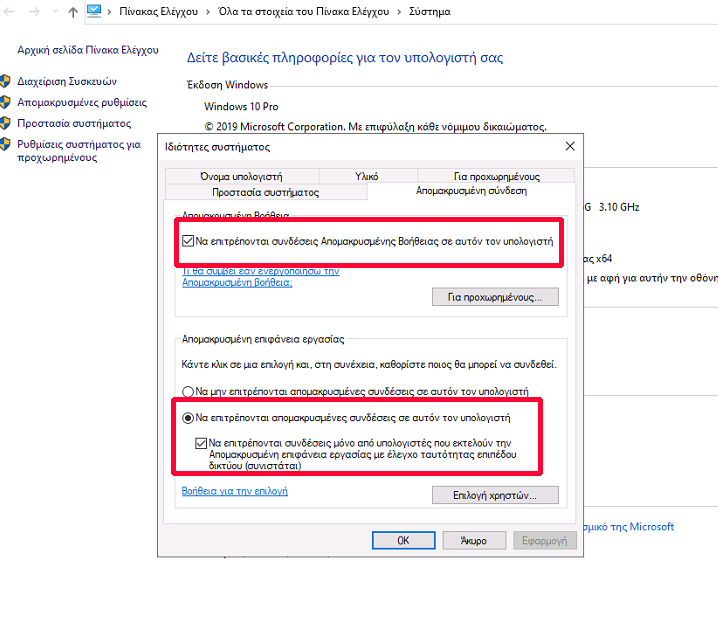Click shield icon beside Ρυθμίσεις συστήματος για προχωρημένους
Image resolution: width=718 pixels, height=618 pixels.
click(x=6, y=144)
